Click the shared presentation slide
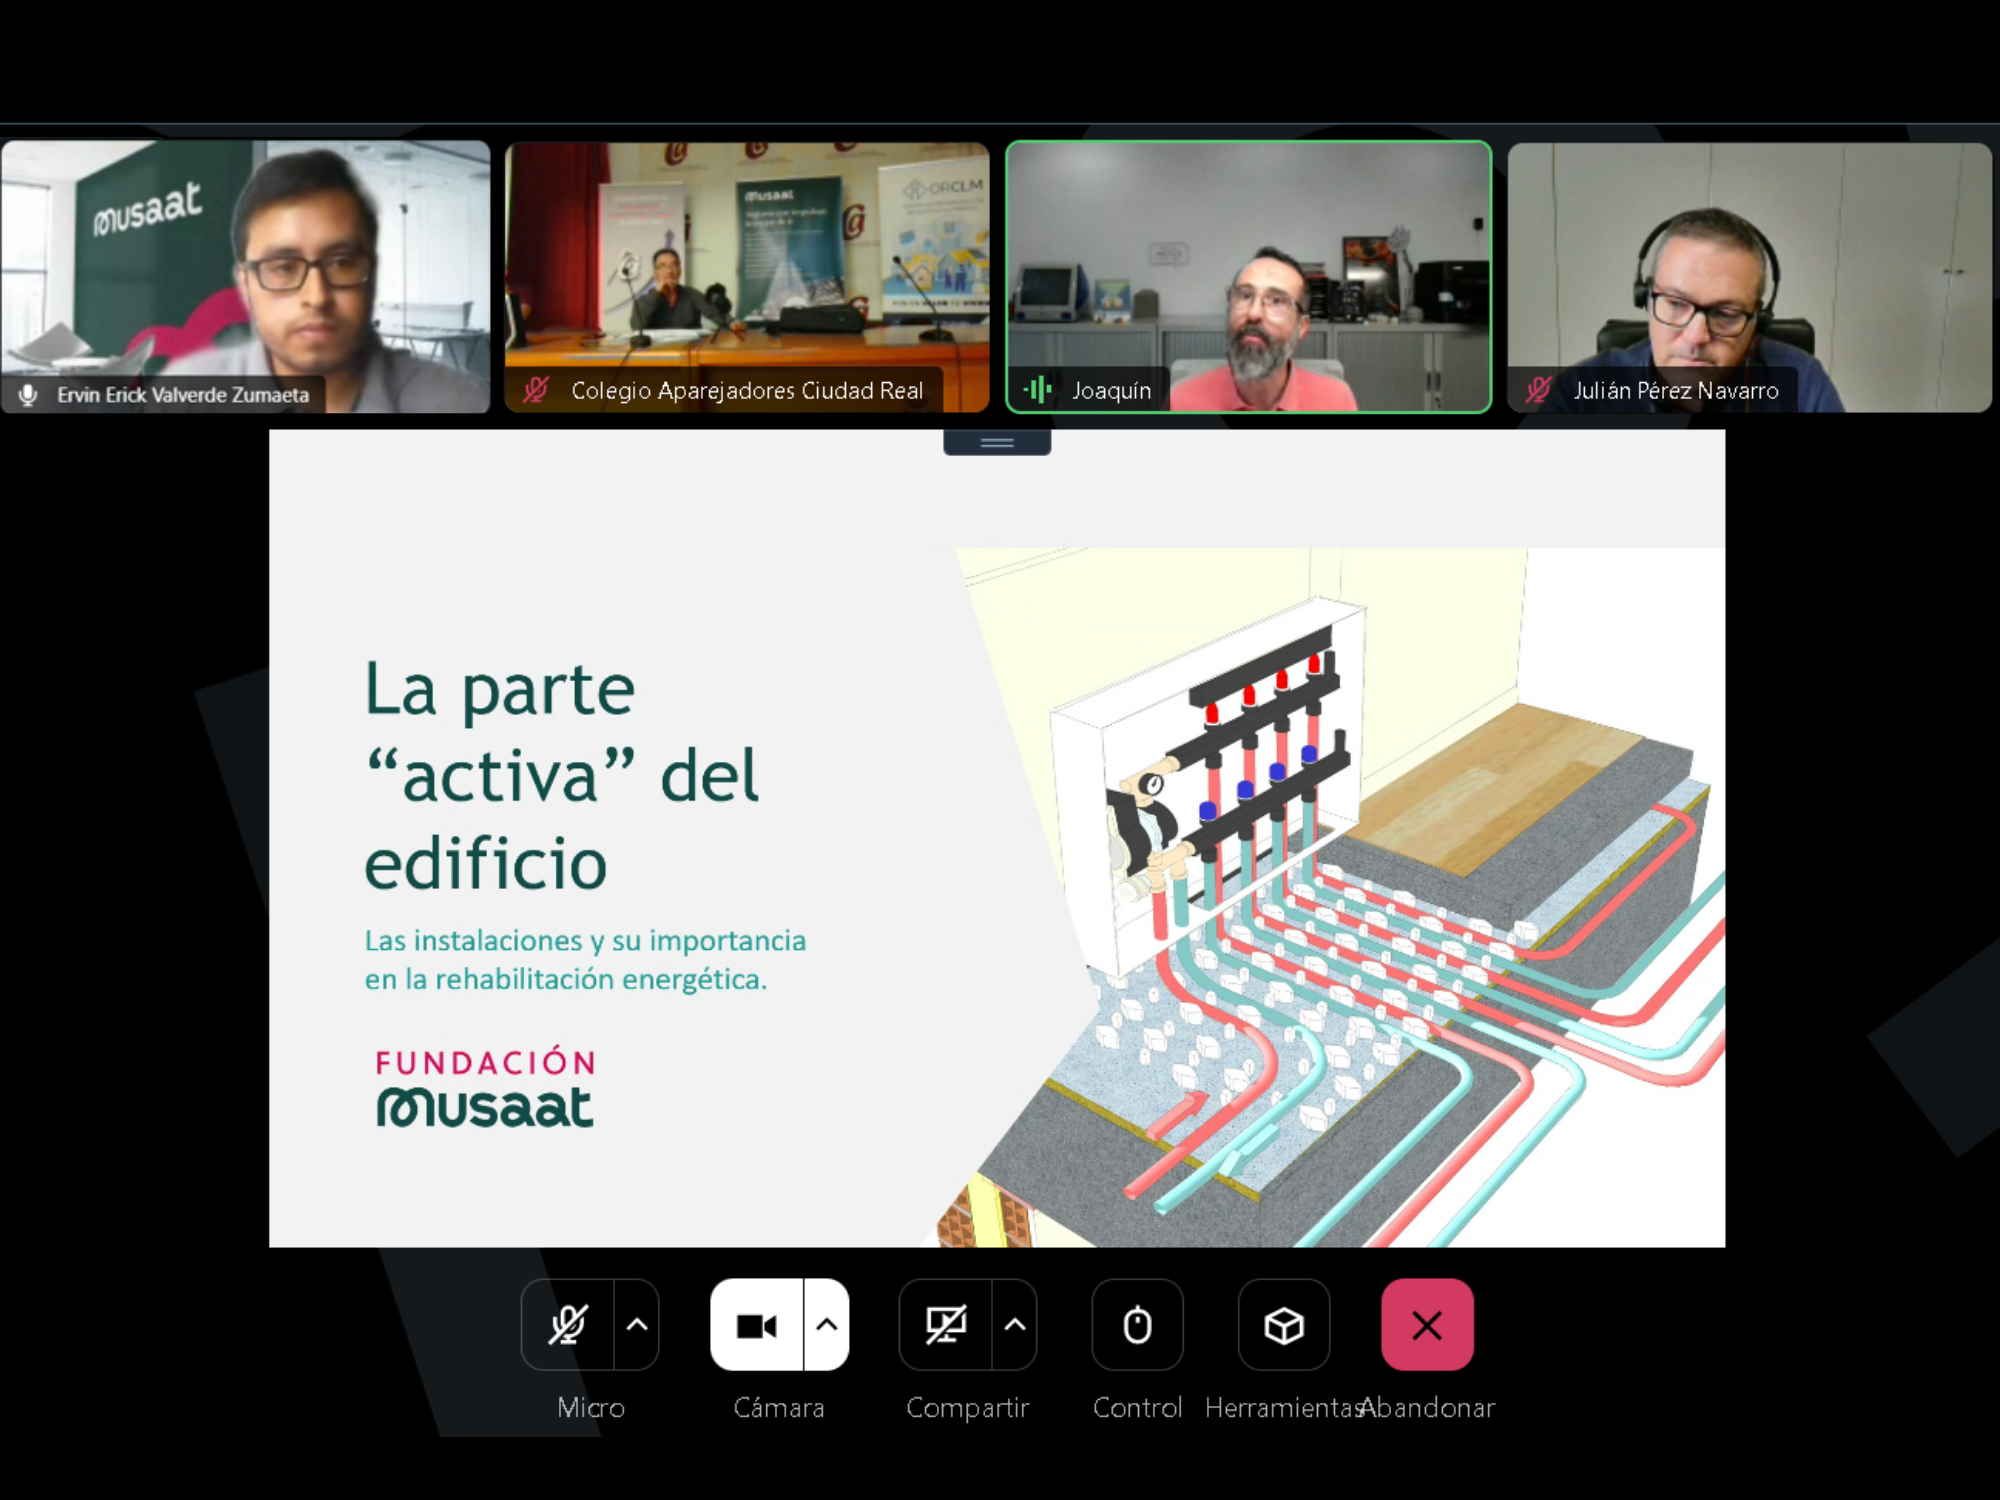This screenshot has height=1500, width=2000. point(997,838)
